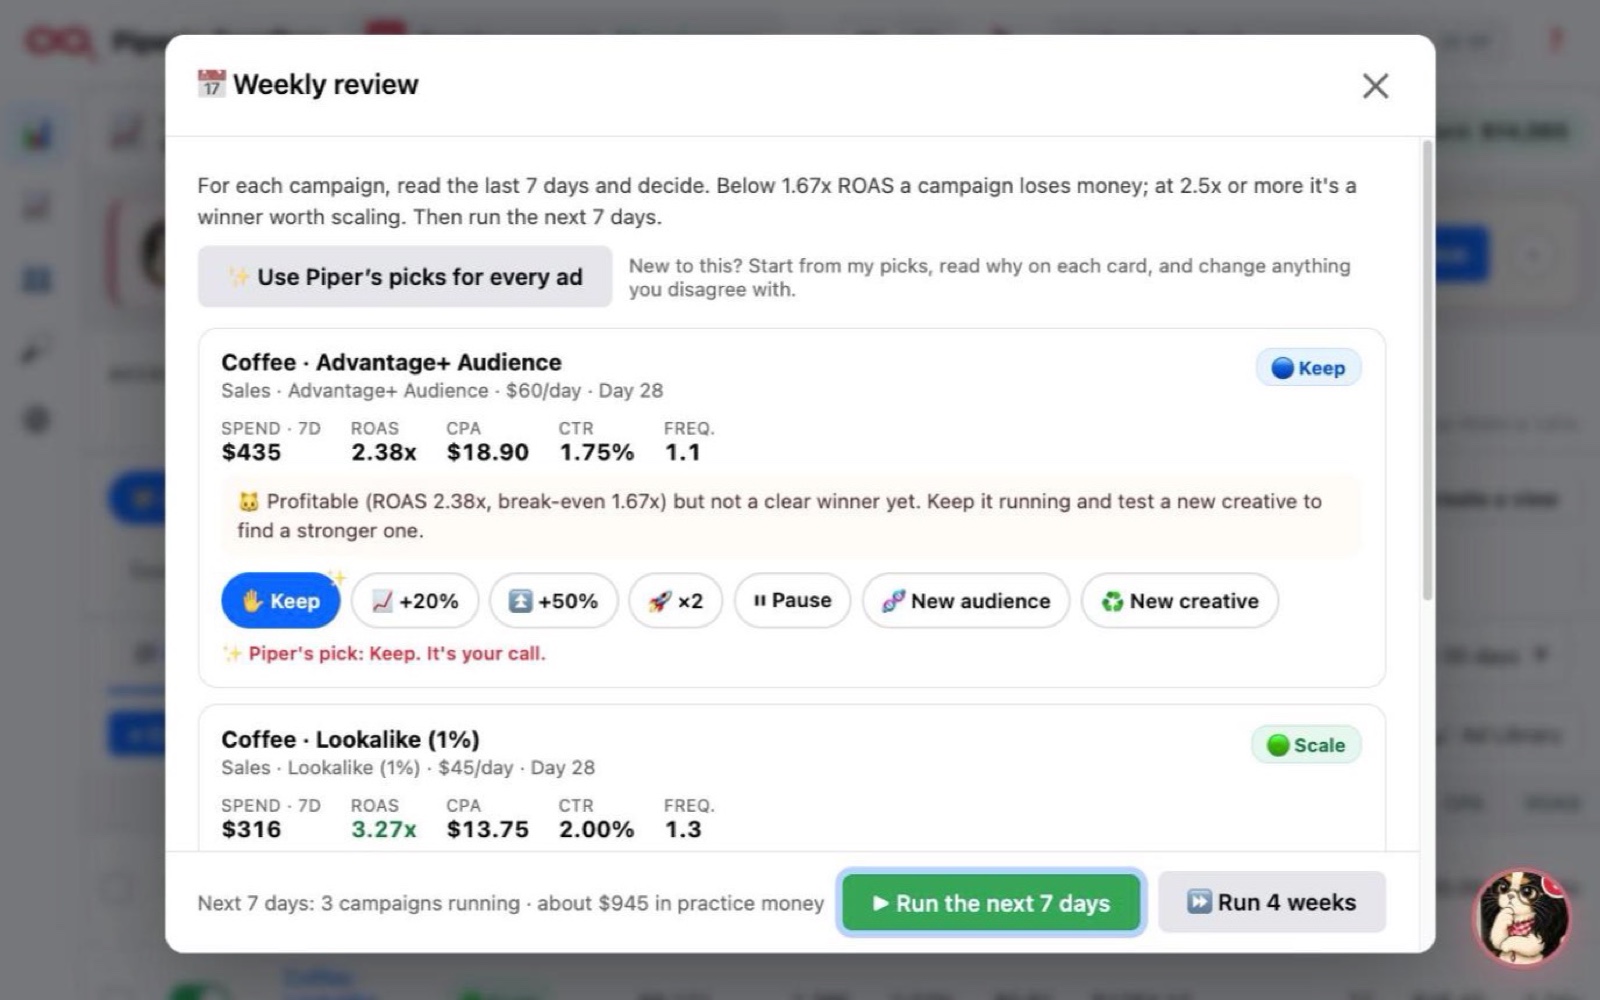This screenshot has height=1000, width=1600.
Task: Close the Weekly review dialog
Action: (x=1375, y=86)
